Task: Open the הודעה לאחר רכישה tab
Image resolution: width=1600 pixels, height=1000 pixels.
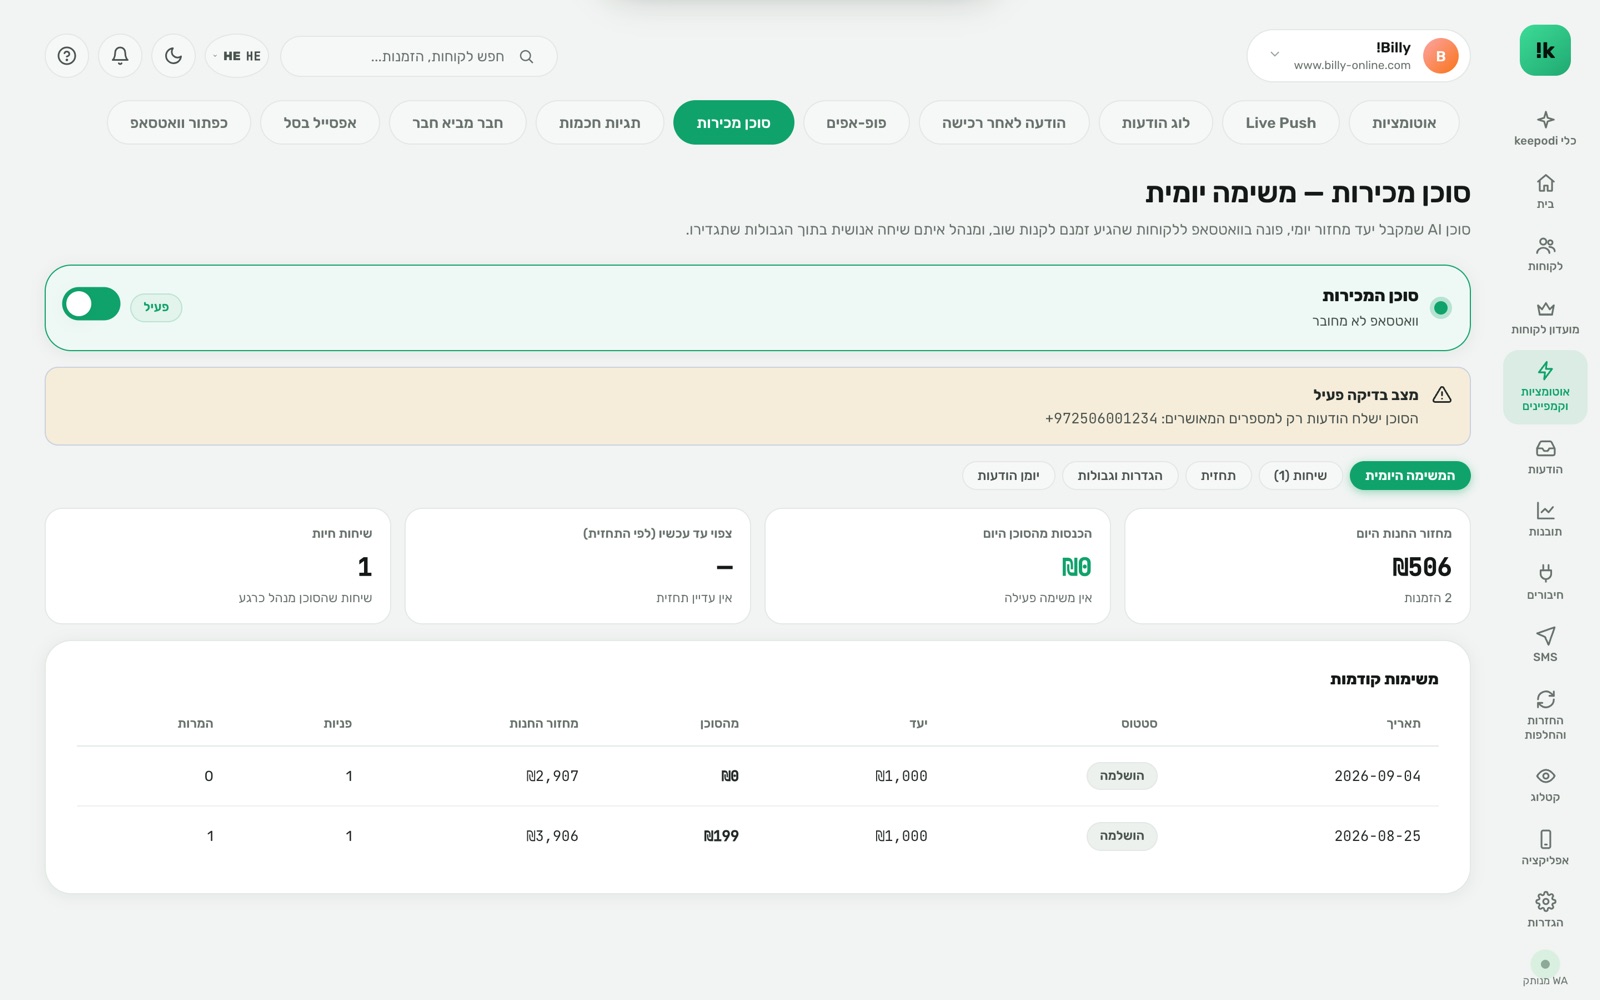Action: click(1003, 123)
